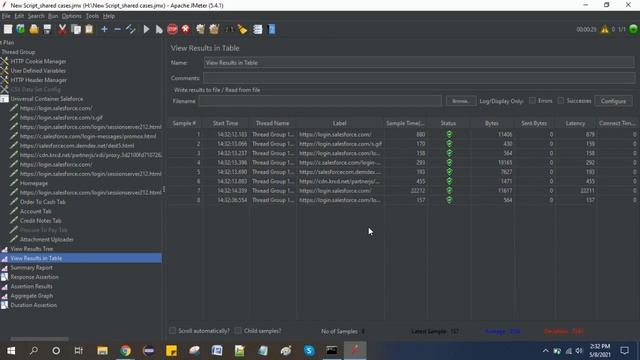Click the Help book toolbar icon
Image resolution: width=640 pixels, height=360 pixels.
tap(271, 29)
